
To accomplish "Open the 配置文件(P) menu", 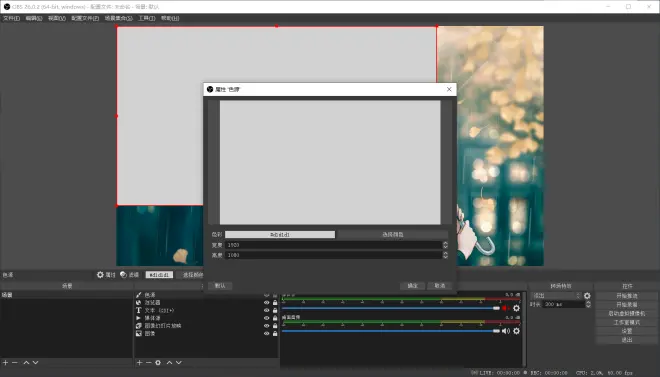I will pos(85,18).
